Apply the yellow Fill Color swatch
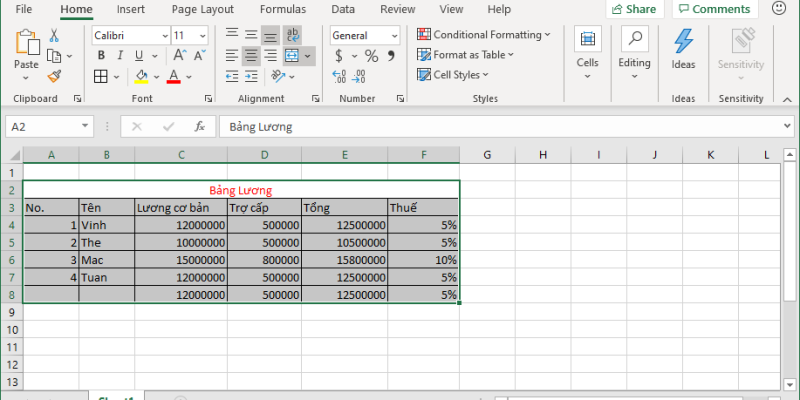Screen dimensions: 800x400 [x=141, y=76]
